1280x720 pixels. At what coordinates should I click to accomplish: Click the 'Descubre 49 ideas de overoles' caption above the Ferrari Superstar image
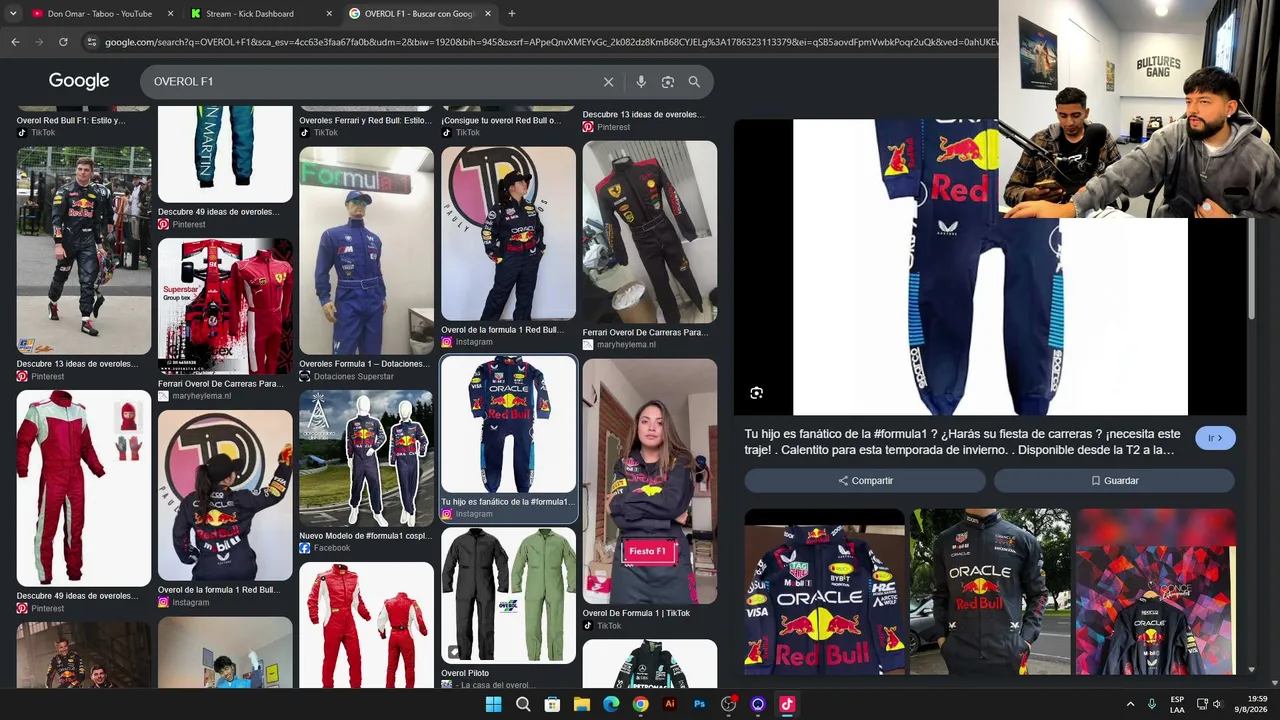tap(218, 212)
